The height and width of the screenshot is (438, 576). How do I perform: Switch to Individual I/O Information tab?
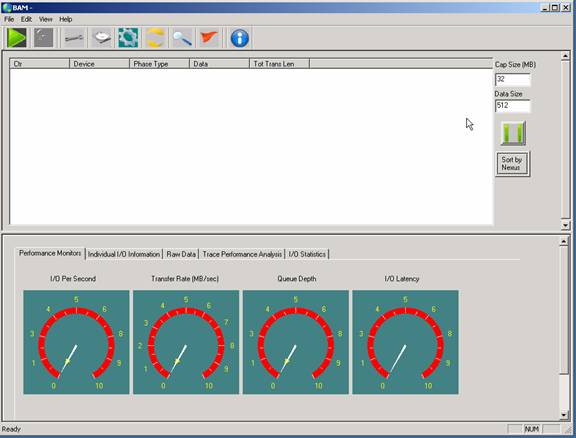(124, 254)
